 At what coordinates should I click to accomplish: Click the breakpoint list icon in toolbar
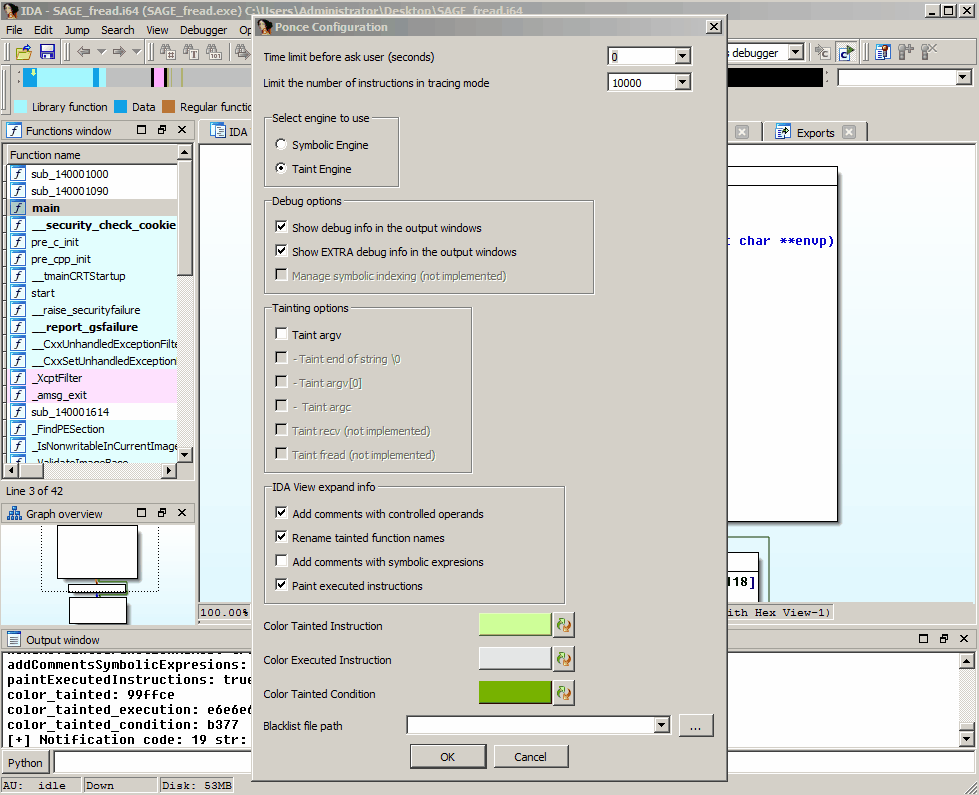coord(883,52)
